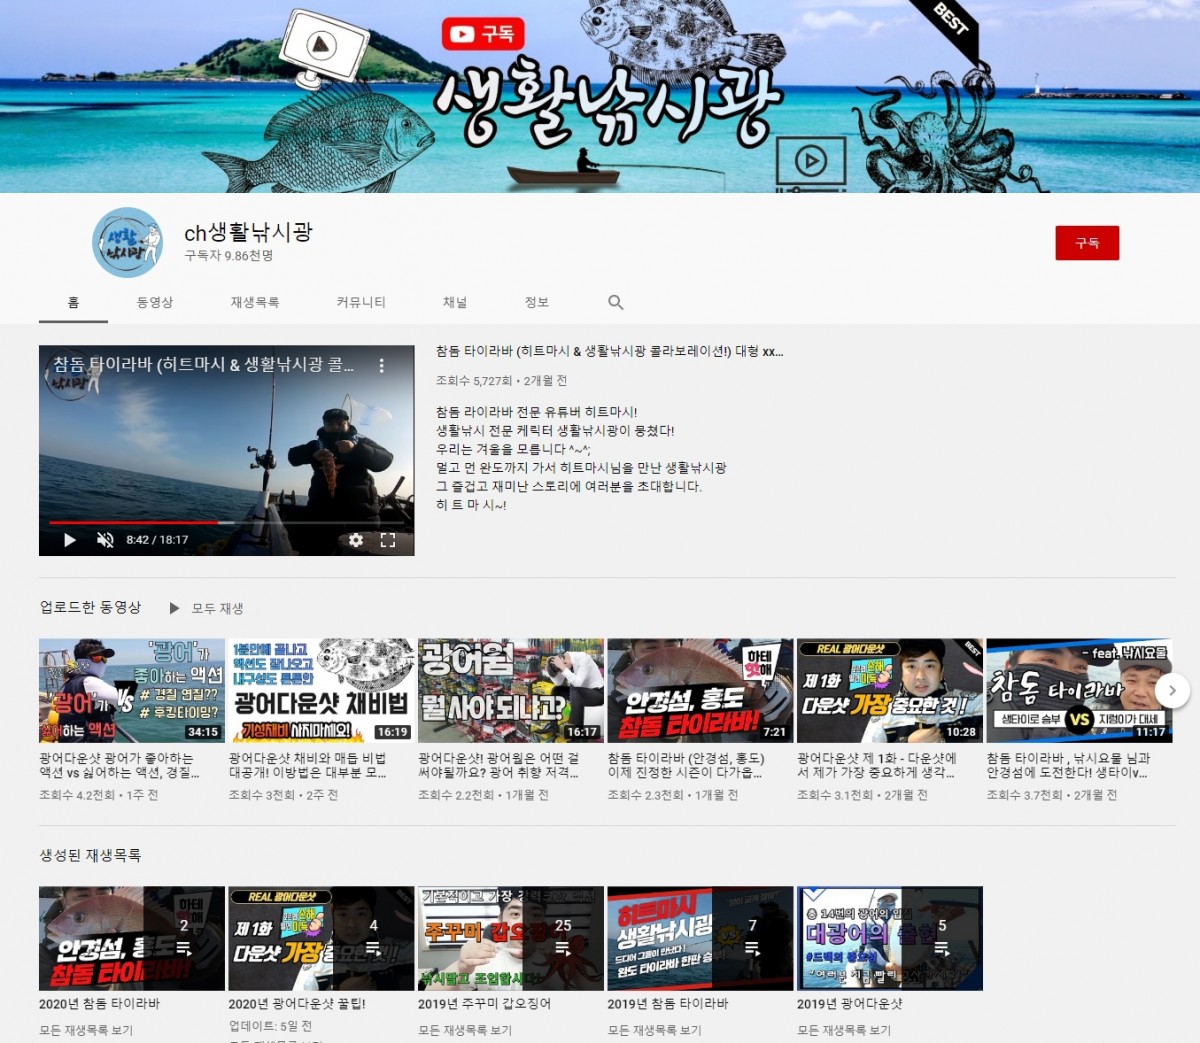Seek using the featured video progress bar

tap(226, 522)
